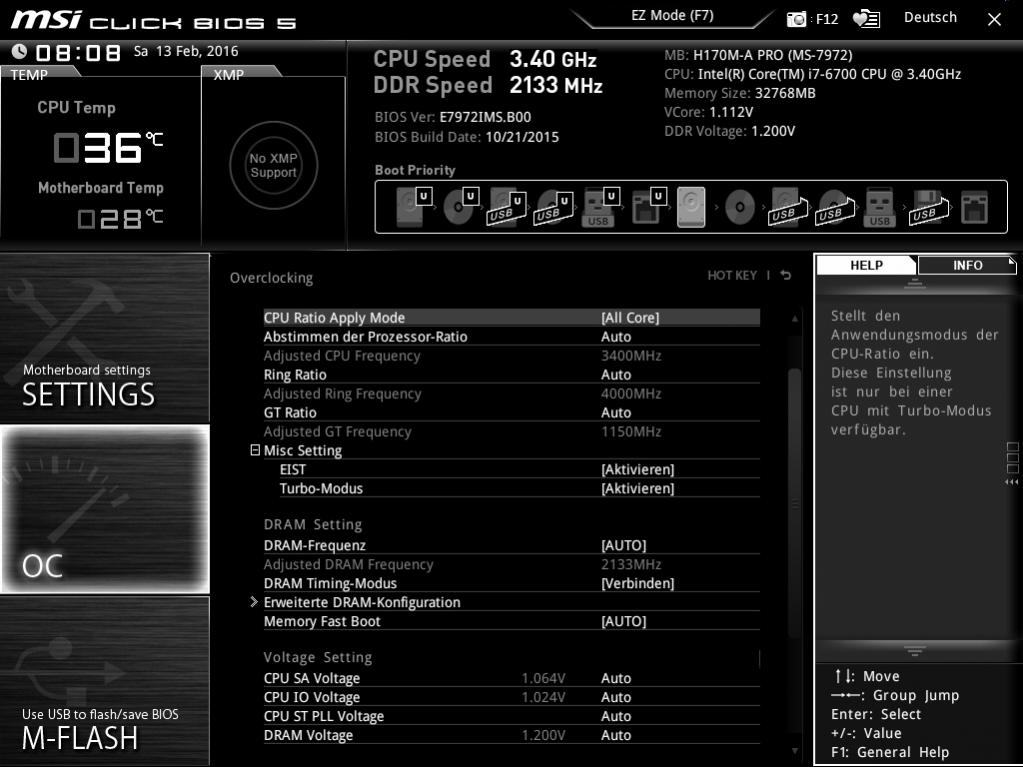Click the HOT KEY label
The width and height of the screenshot is (1023, 767).
(732, 275)
